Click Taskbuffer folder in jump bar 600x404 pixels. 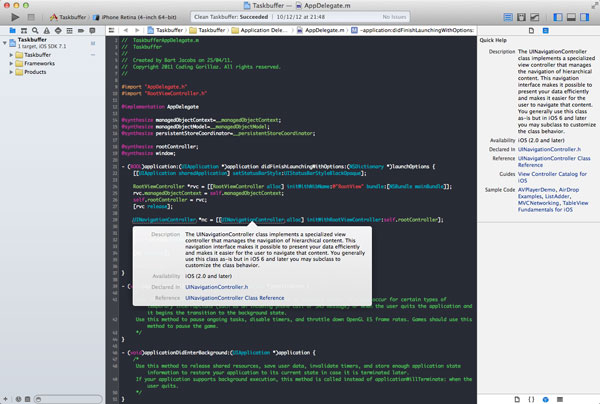click(208, 30)
